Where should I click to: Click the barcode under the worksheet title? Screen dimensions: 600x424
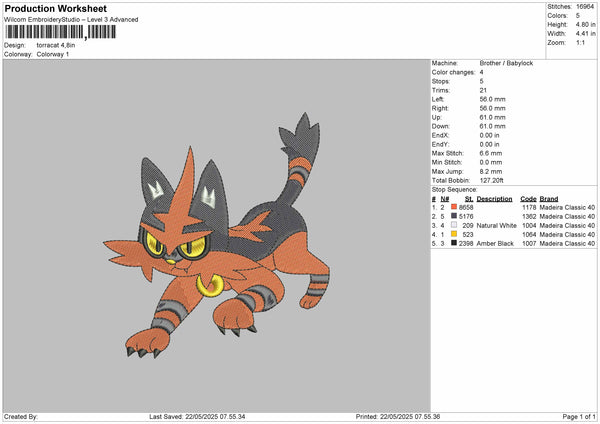(60, 32)
